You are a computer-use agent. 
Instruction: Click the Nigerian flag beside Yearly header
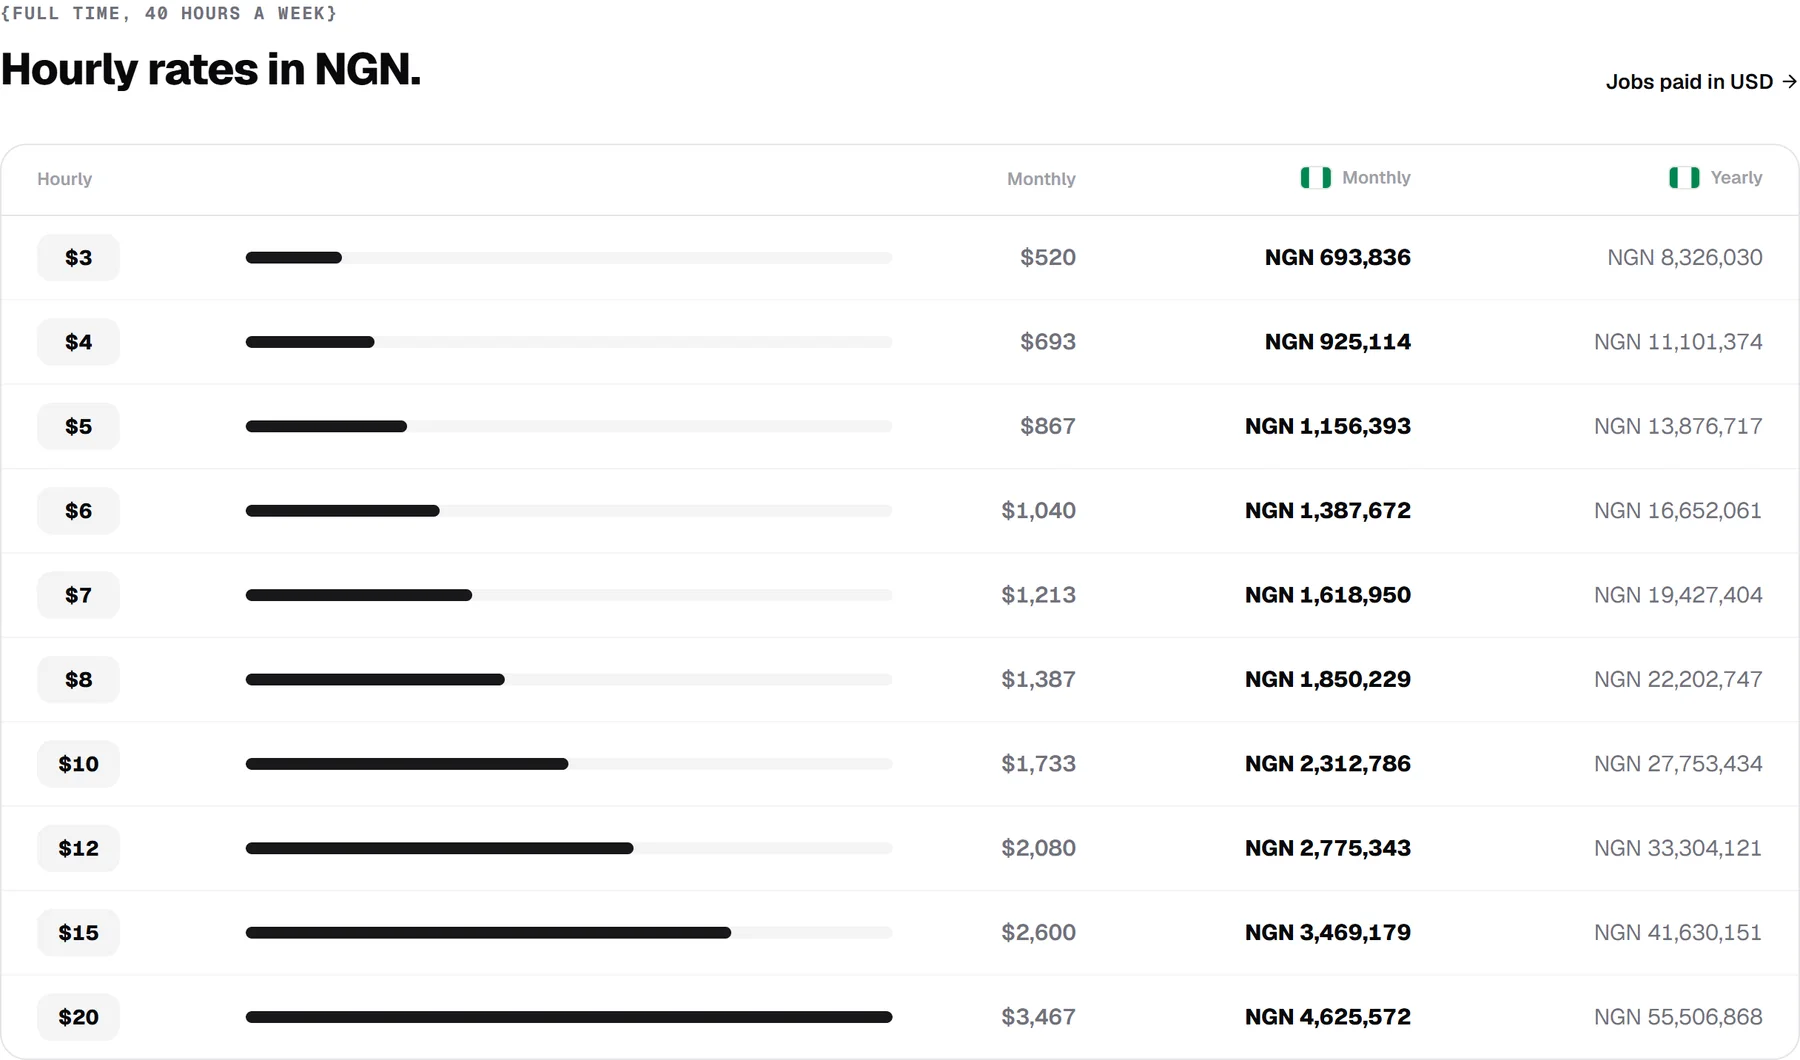[1684, 178]
